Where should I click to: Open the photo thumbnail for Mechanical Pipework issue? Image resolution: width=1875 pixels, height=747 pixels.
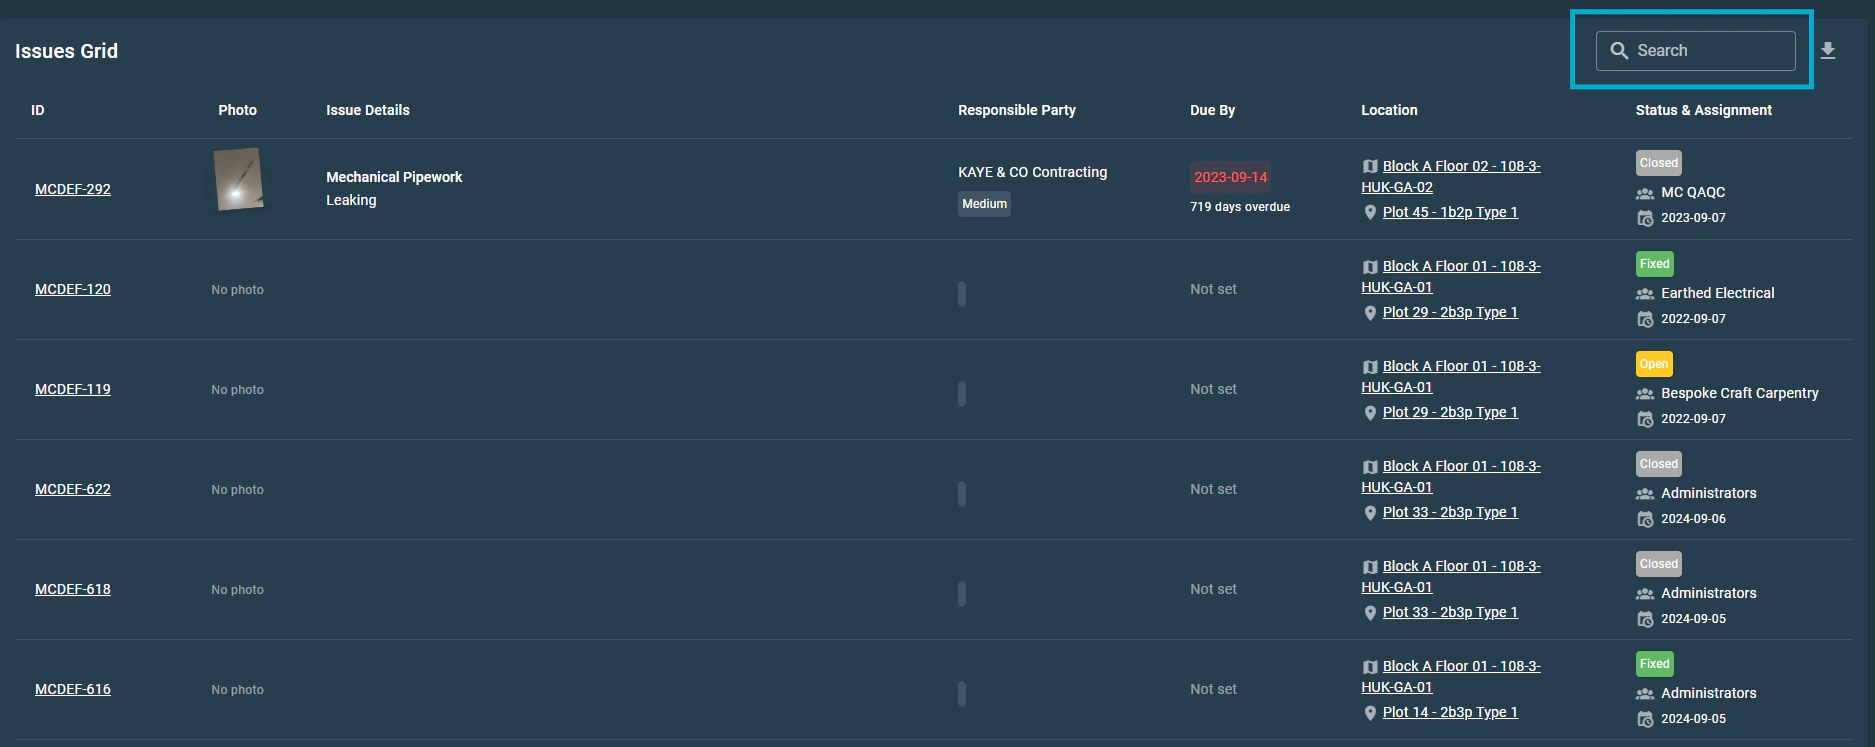[238, 180]
